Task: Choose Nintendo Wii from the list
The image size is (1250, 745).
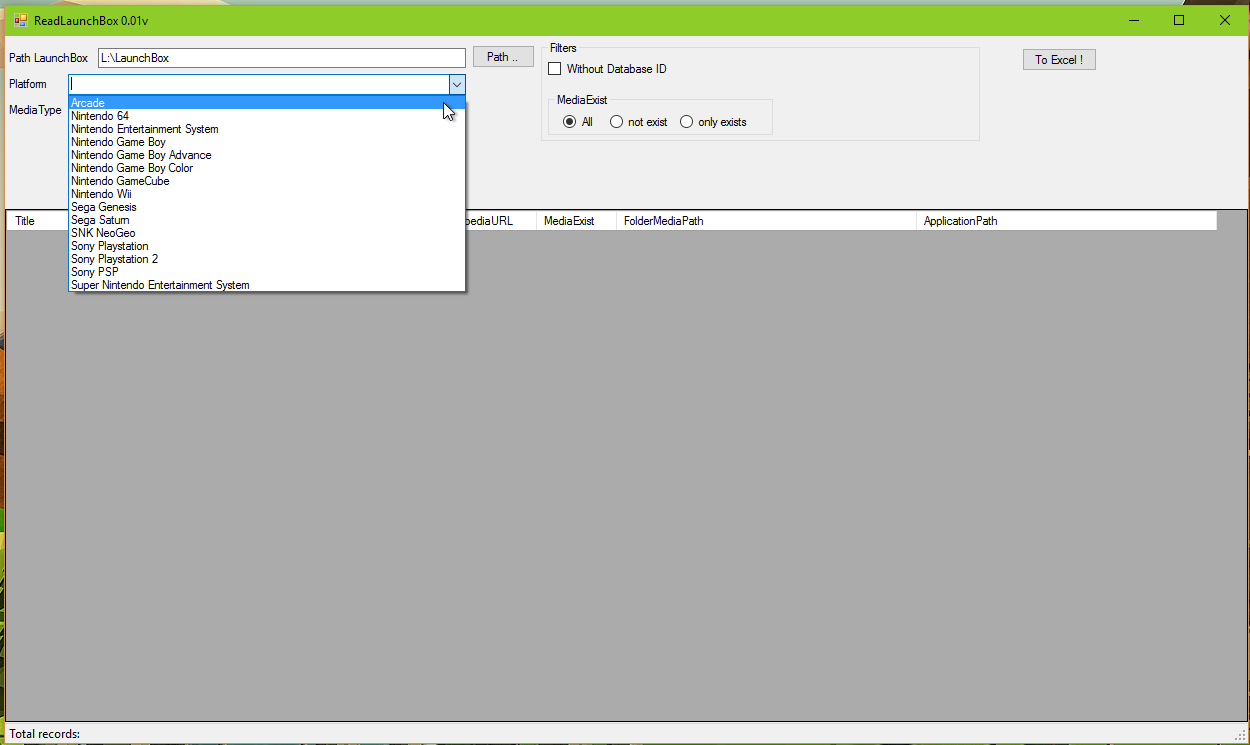Action: click(x=267, y=194)
